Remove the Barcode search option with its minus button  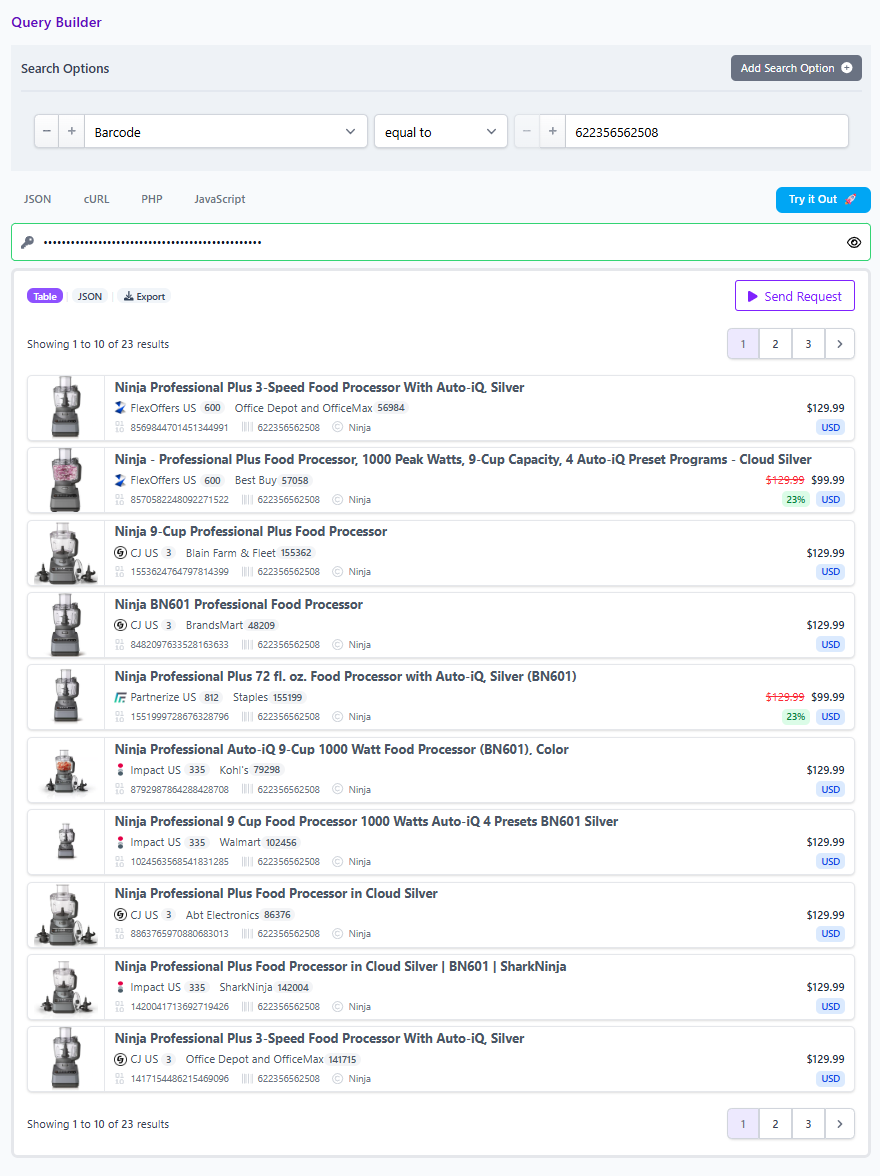tap(47, 131)
